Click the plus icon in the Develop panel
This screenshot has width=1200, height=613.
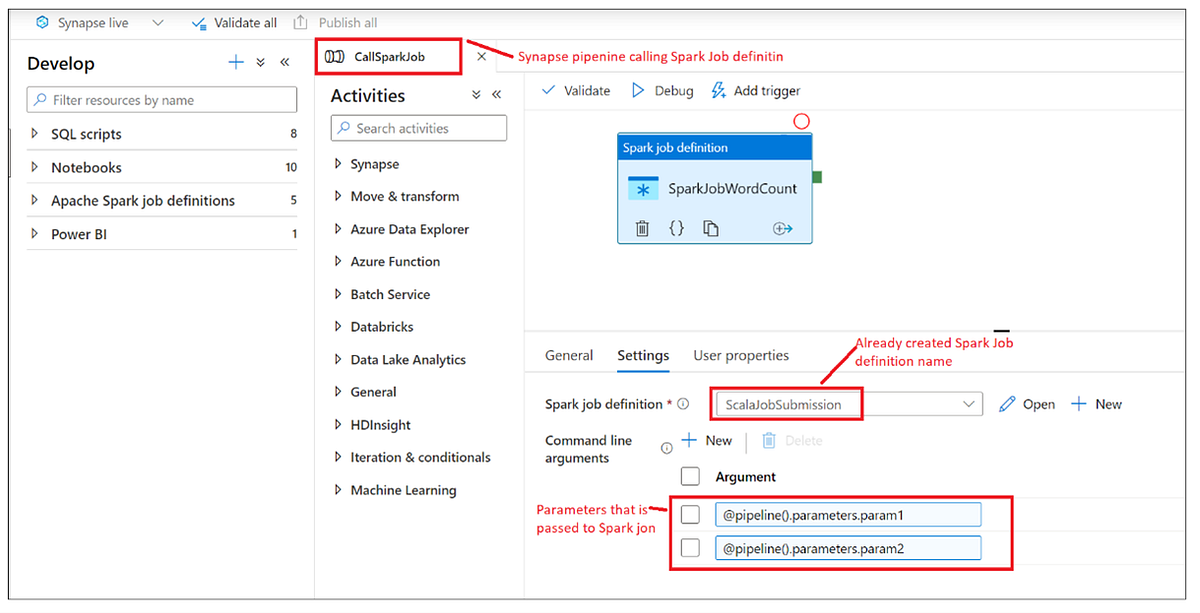236,62
